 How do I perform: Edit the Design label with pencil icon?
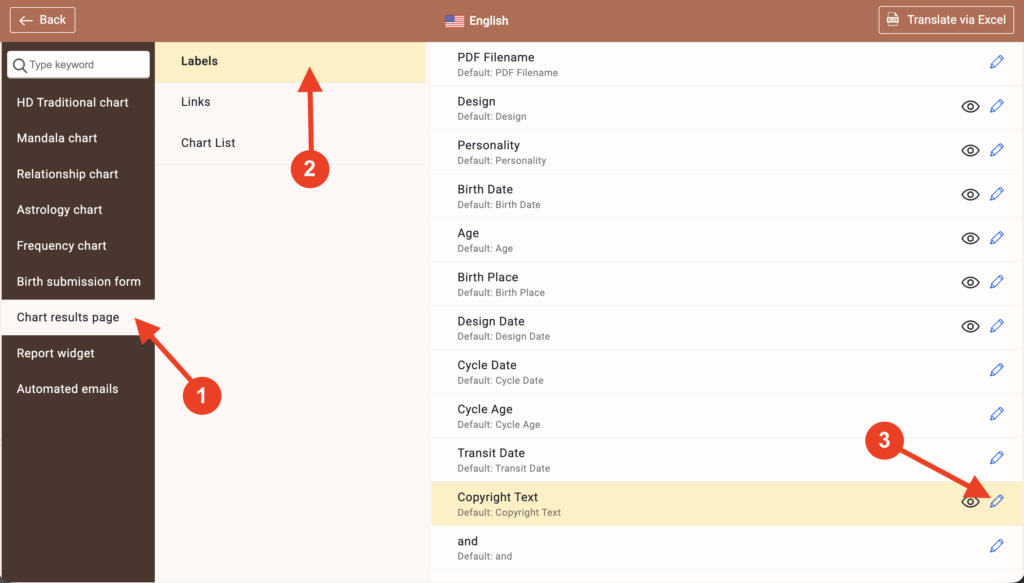click(x=996, y=106)
